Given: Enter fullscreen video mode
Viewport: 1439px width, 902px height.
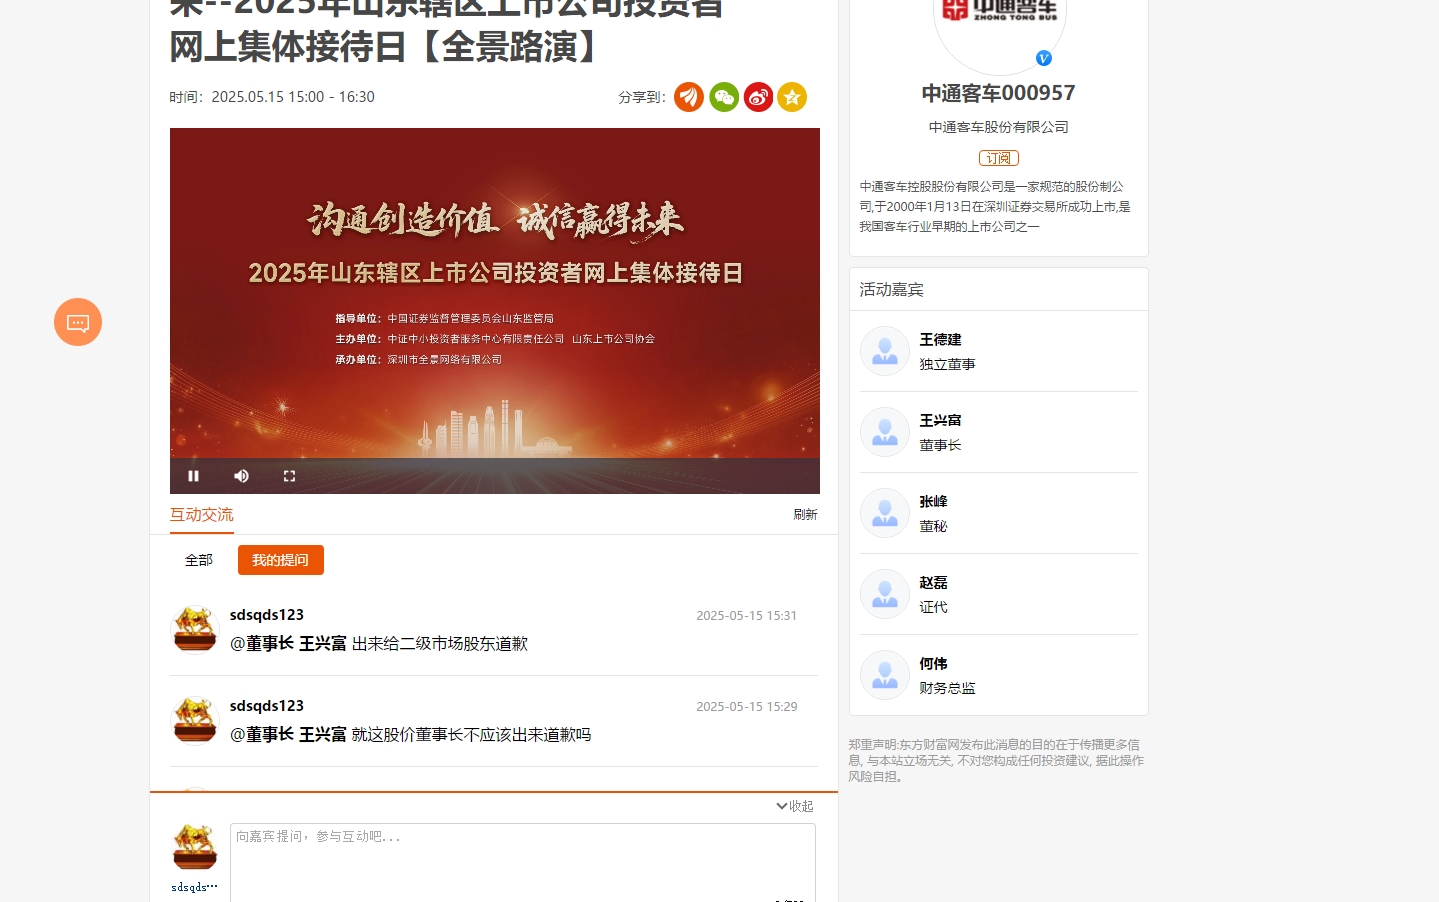Looking at the screenshot, I should click(289, 476).
